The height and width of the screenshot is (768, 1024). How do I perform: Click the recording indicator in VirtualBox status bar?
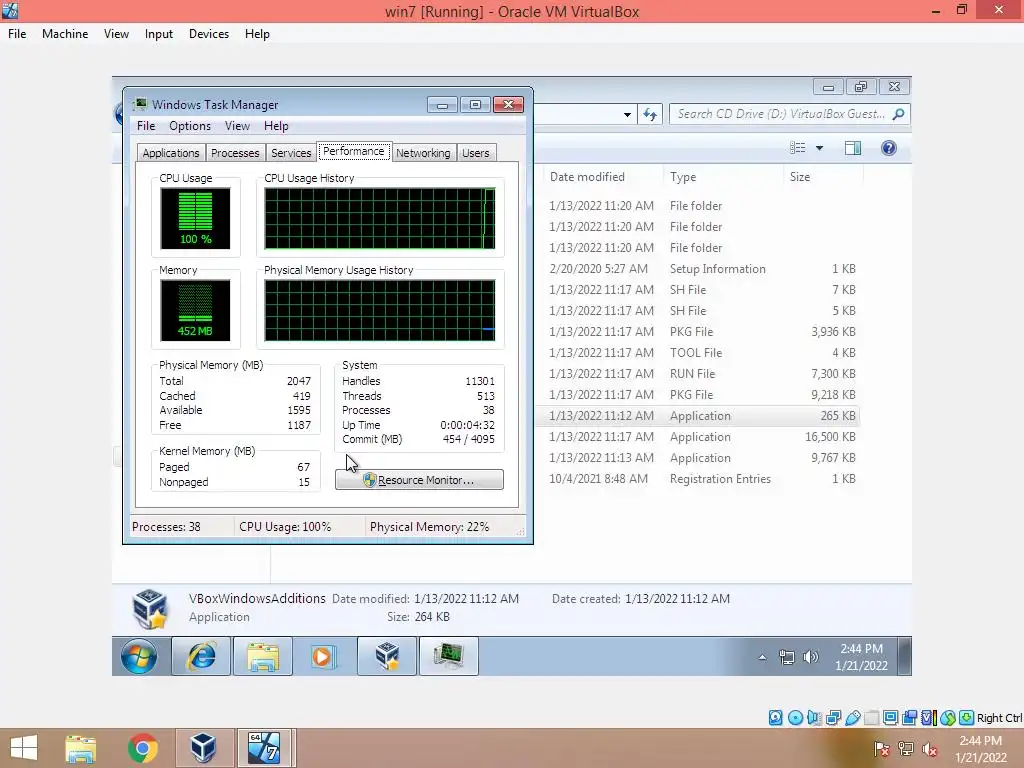909,718
